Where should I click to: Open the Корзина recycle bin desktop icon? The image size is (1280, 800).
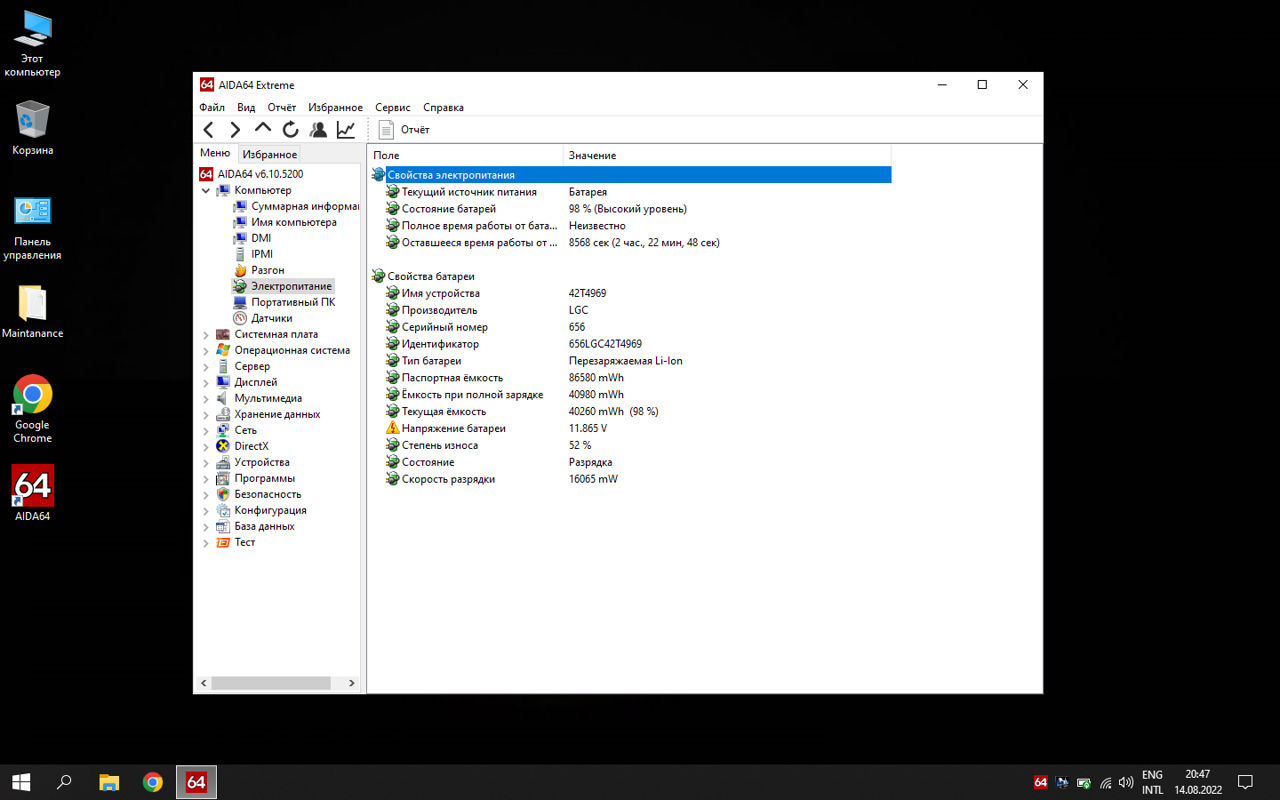pos(32,128)
